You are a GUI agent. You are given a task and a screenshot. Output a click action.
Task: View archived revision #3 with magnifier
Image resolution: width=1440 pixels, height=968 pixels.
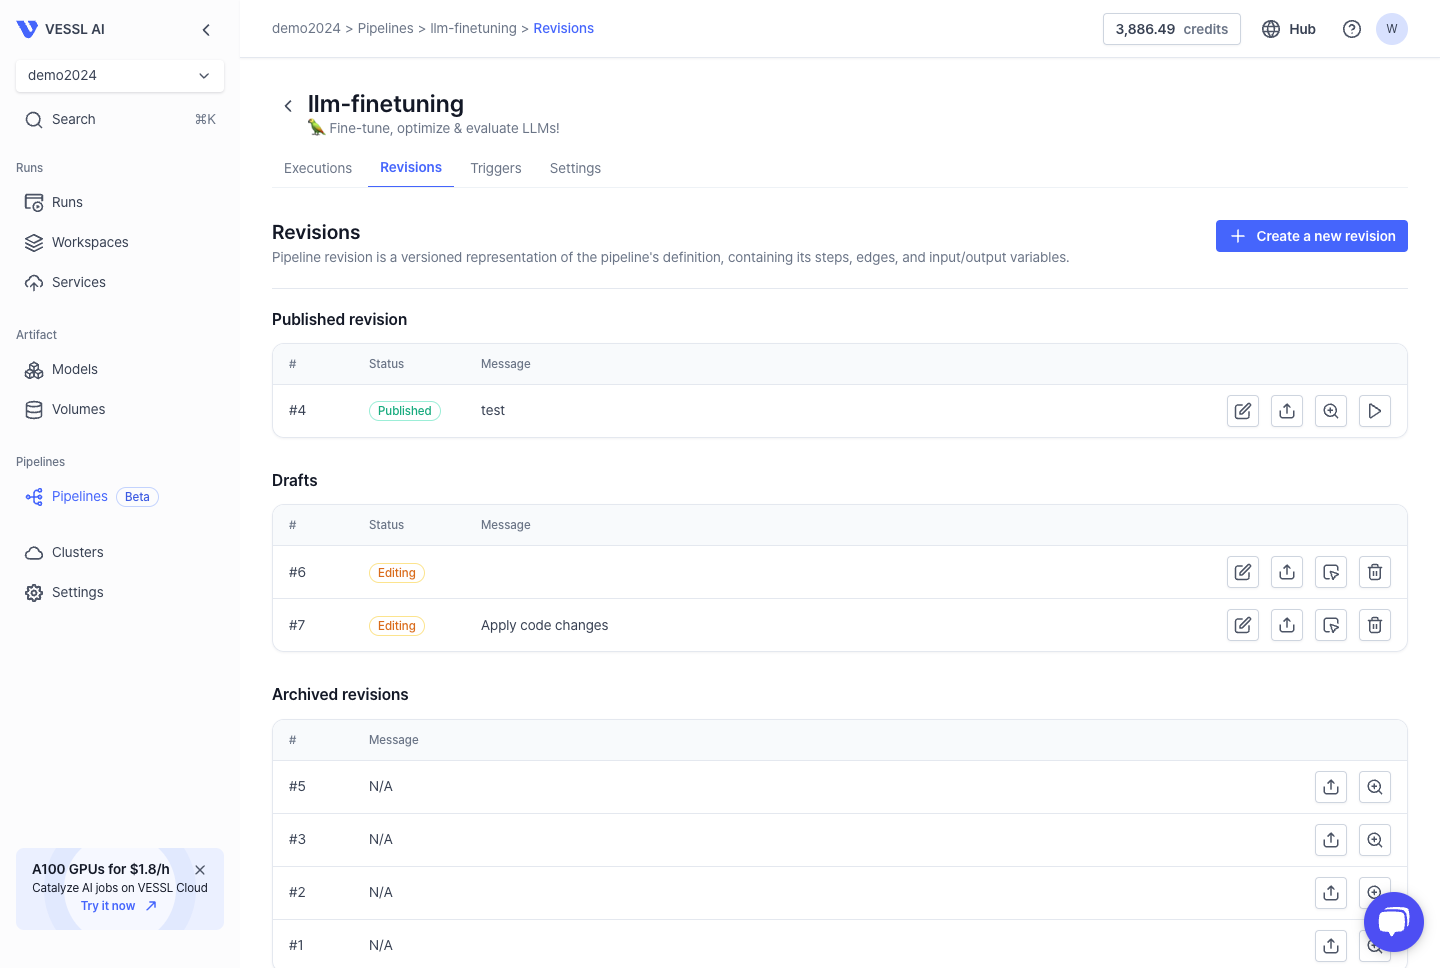(1375, 840)
